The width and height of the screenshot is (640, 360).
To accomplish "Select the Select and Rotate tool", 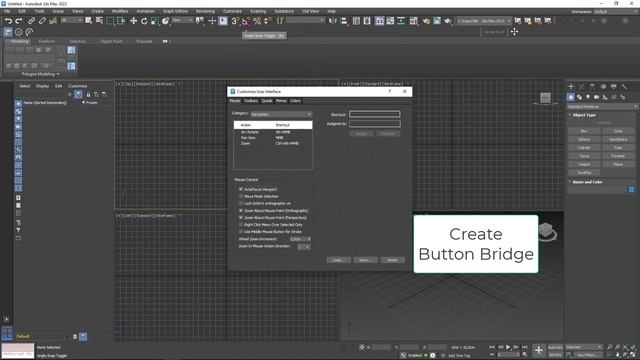I will (x=144, y=21).
